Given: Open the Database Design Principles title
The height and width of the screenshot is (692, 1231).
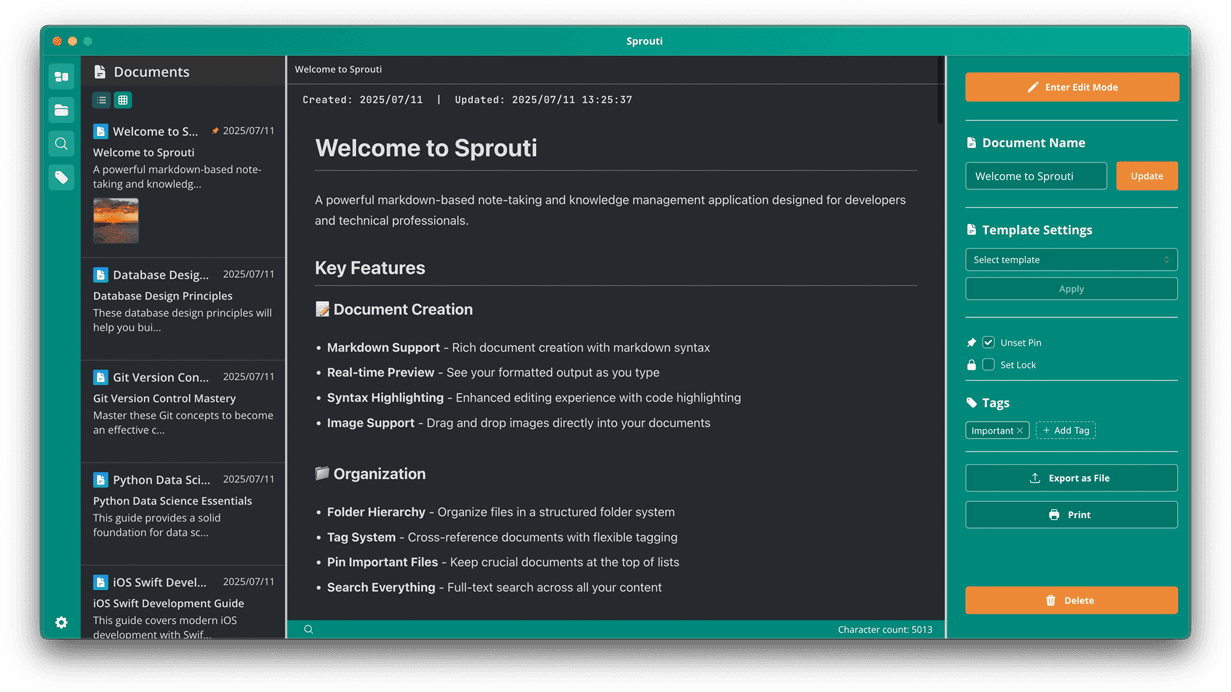Looking at the screenshot, I should pyautogui.click(x=163, y=296).
